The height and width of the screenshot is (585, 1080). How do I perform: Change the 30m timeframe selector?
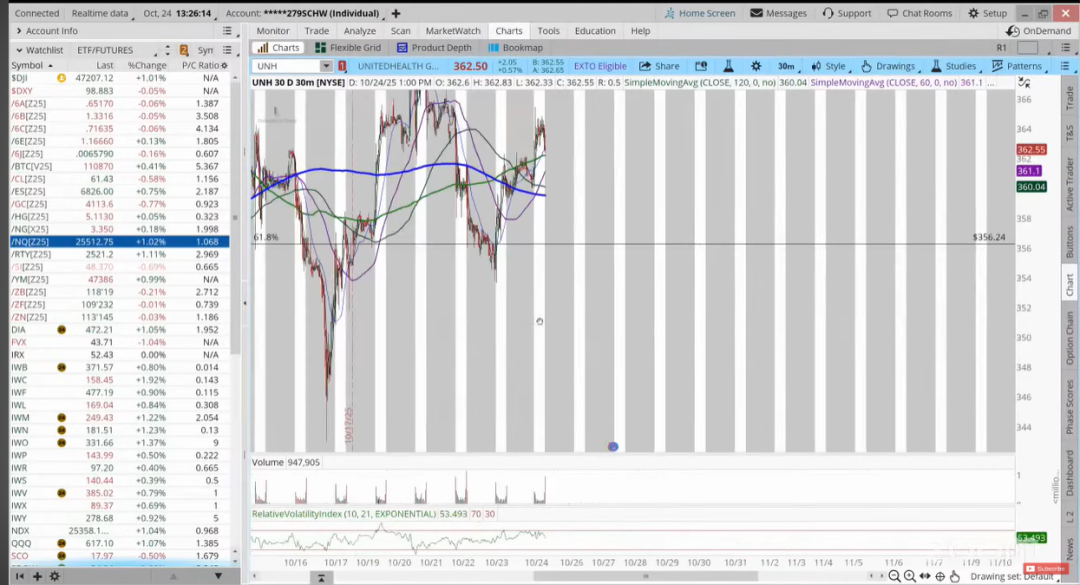(x=786, y=66)
